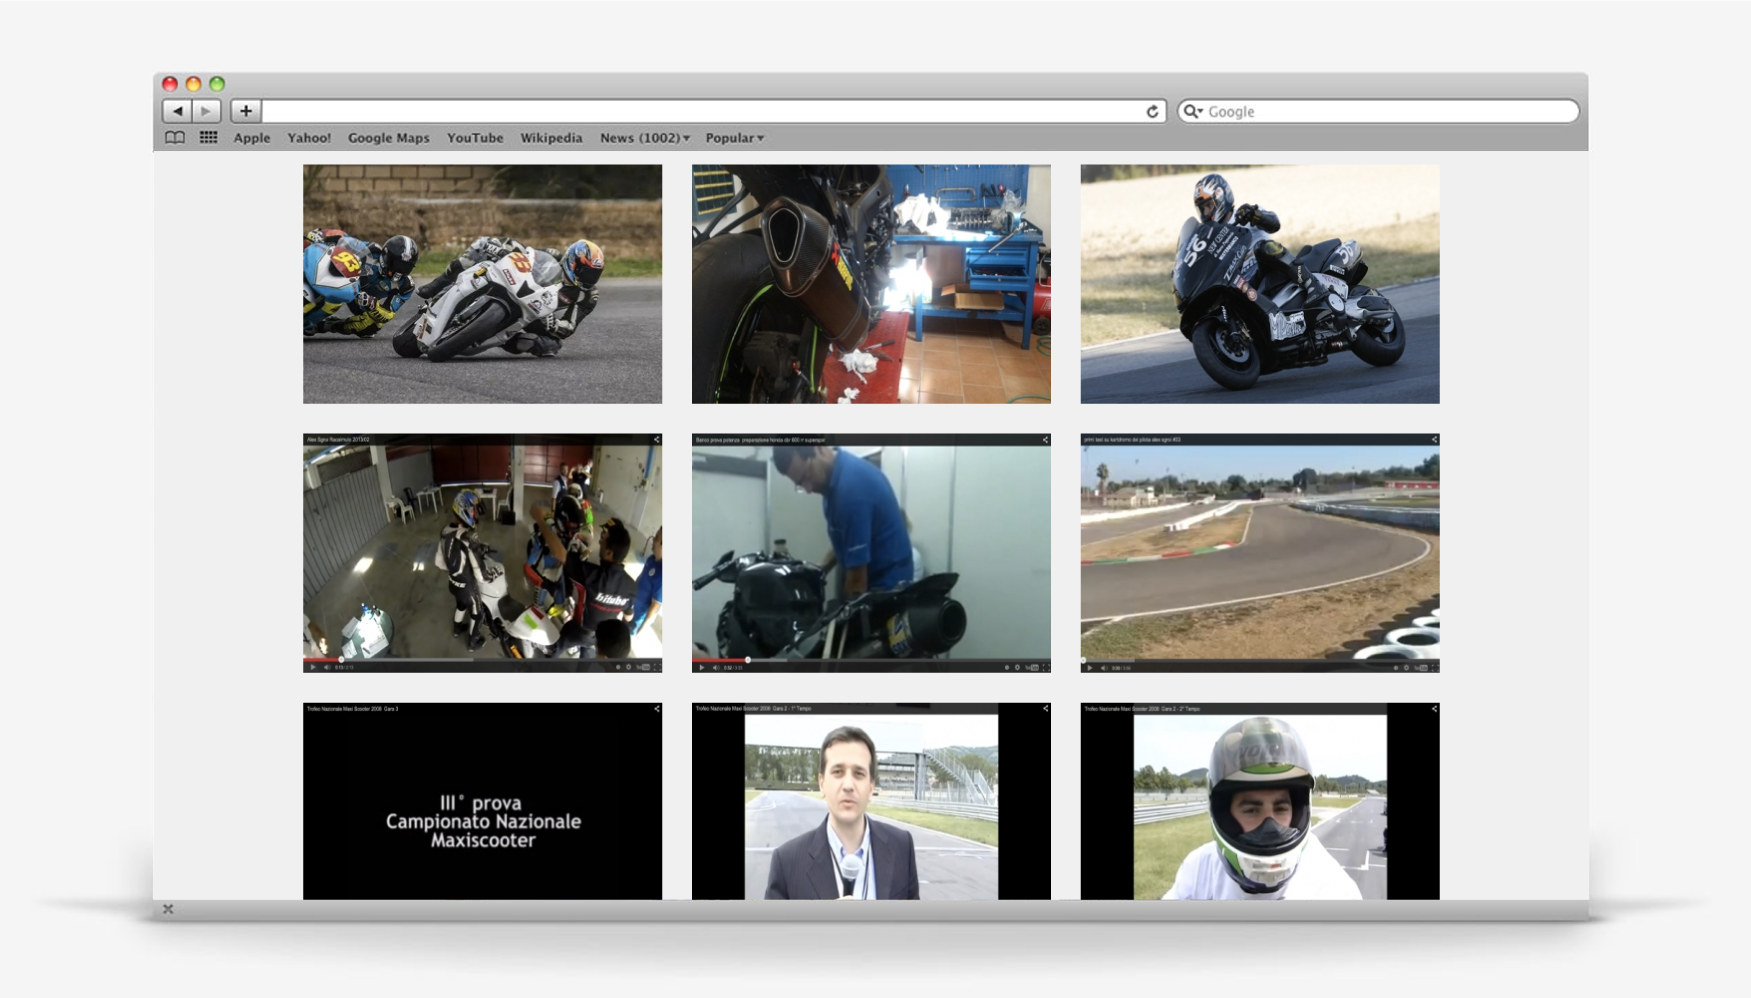The image size is (1751, 998).
Task: Click the yellow minimize window button
Action: (x=193, y=84)
